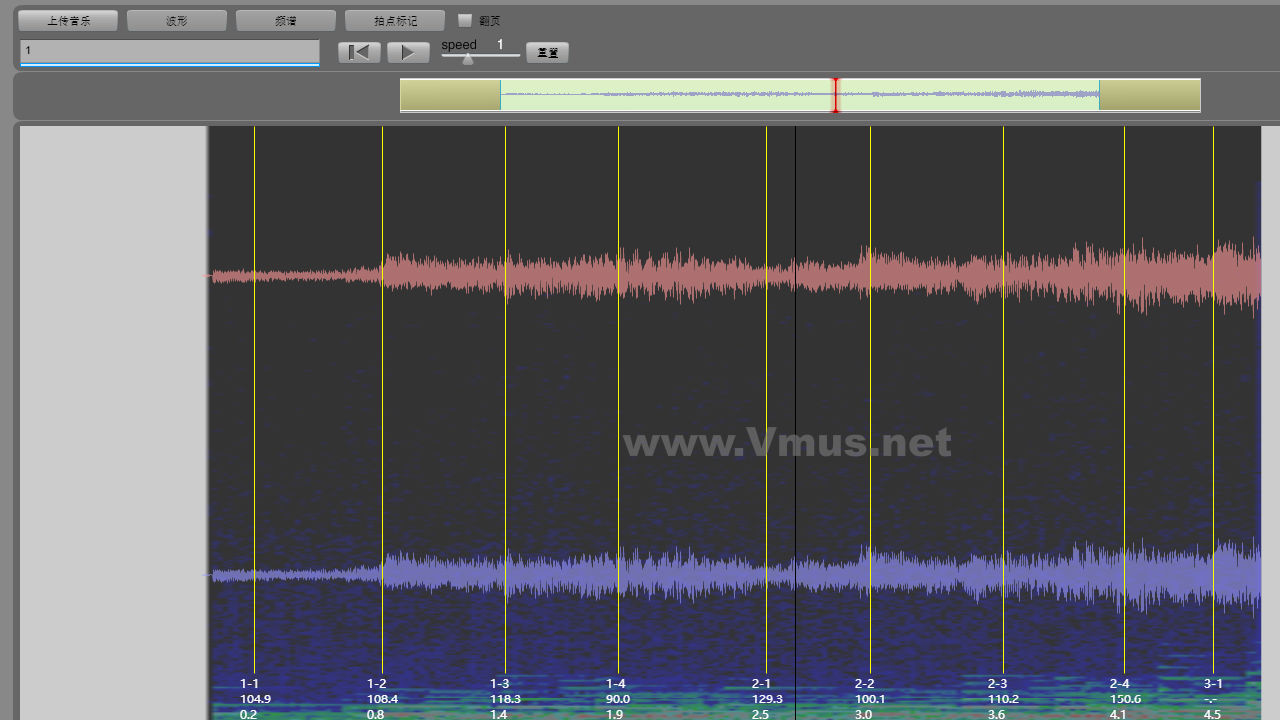Click the track name input field

169,51
